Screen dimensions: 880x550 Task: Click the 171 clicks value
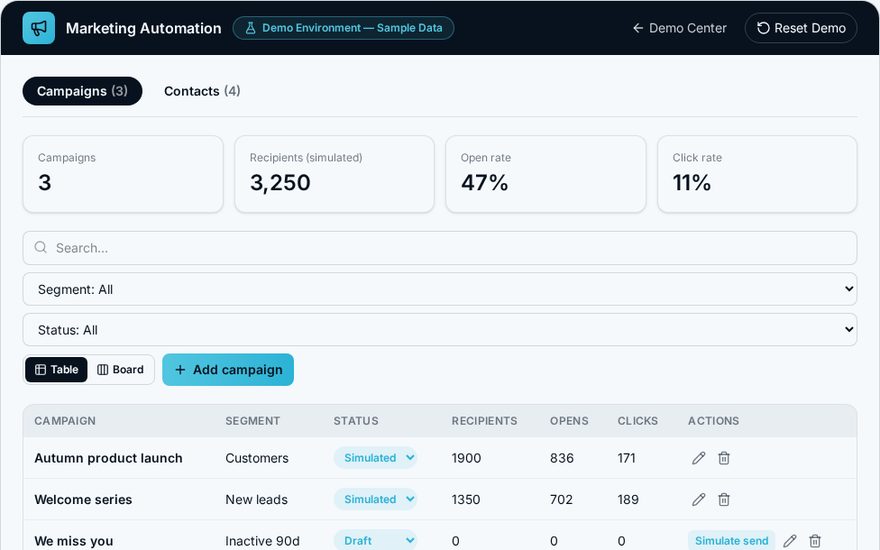click(626, 458)
